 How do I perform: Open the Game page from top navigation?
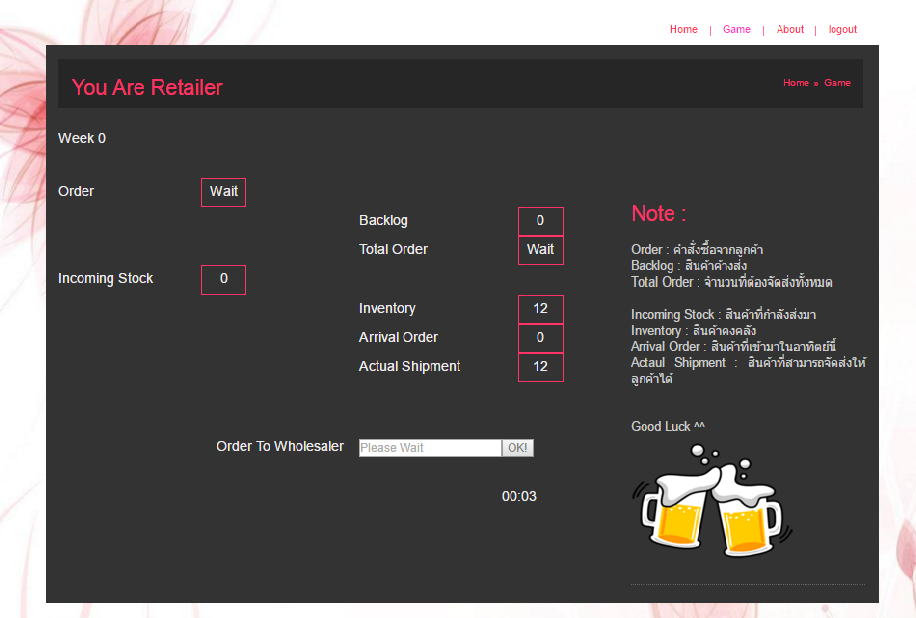pos(737,30)
